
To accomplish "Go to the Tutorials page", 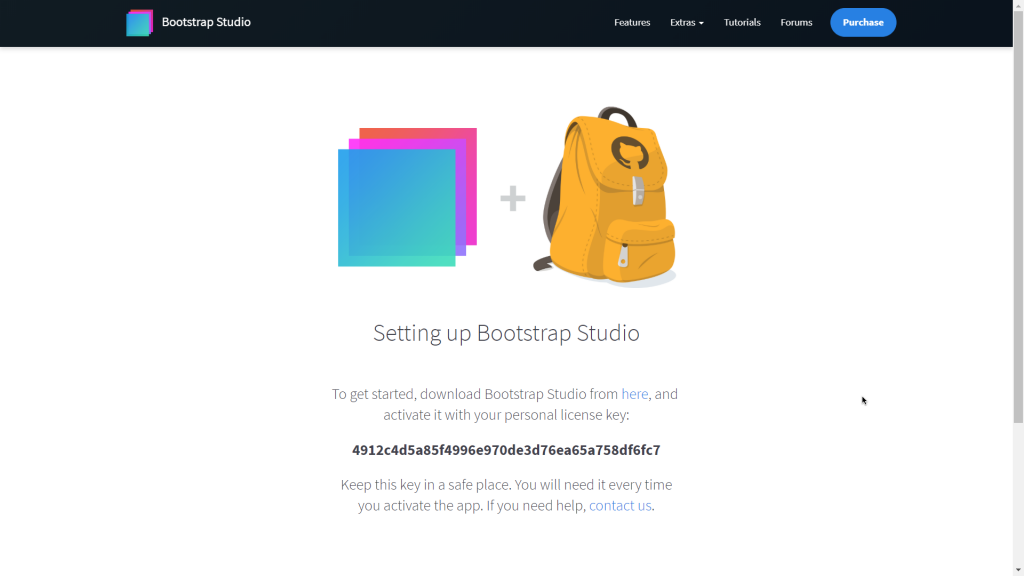I will 742,22.
